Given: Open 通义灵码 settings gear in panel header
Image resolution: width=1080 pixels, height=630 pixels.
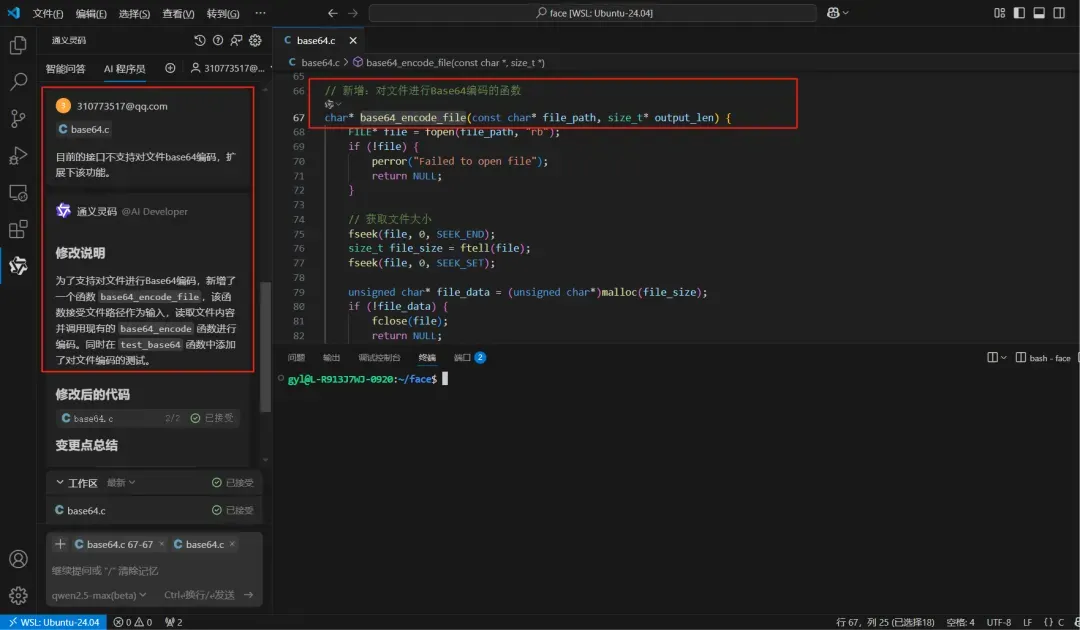Looking at the screenshot, I should click(x=255, y=40).
